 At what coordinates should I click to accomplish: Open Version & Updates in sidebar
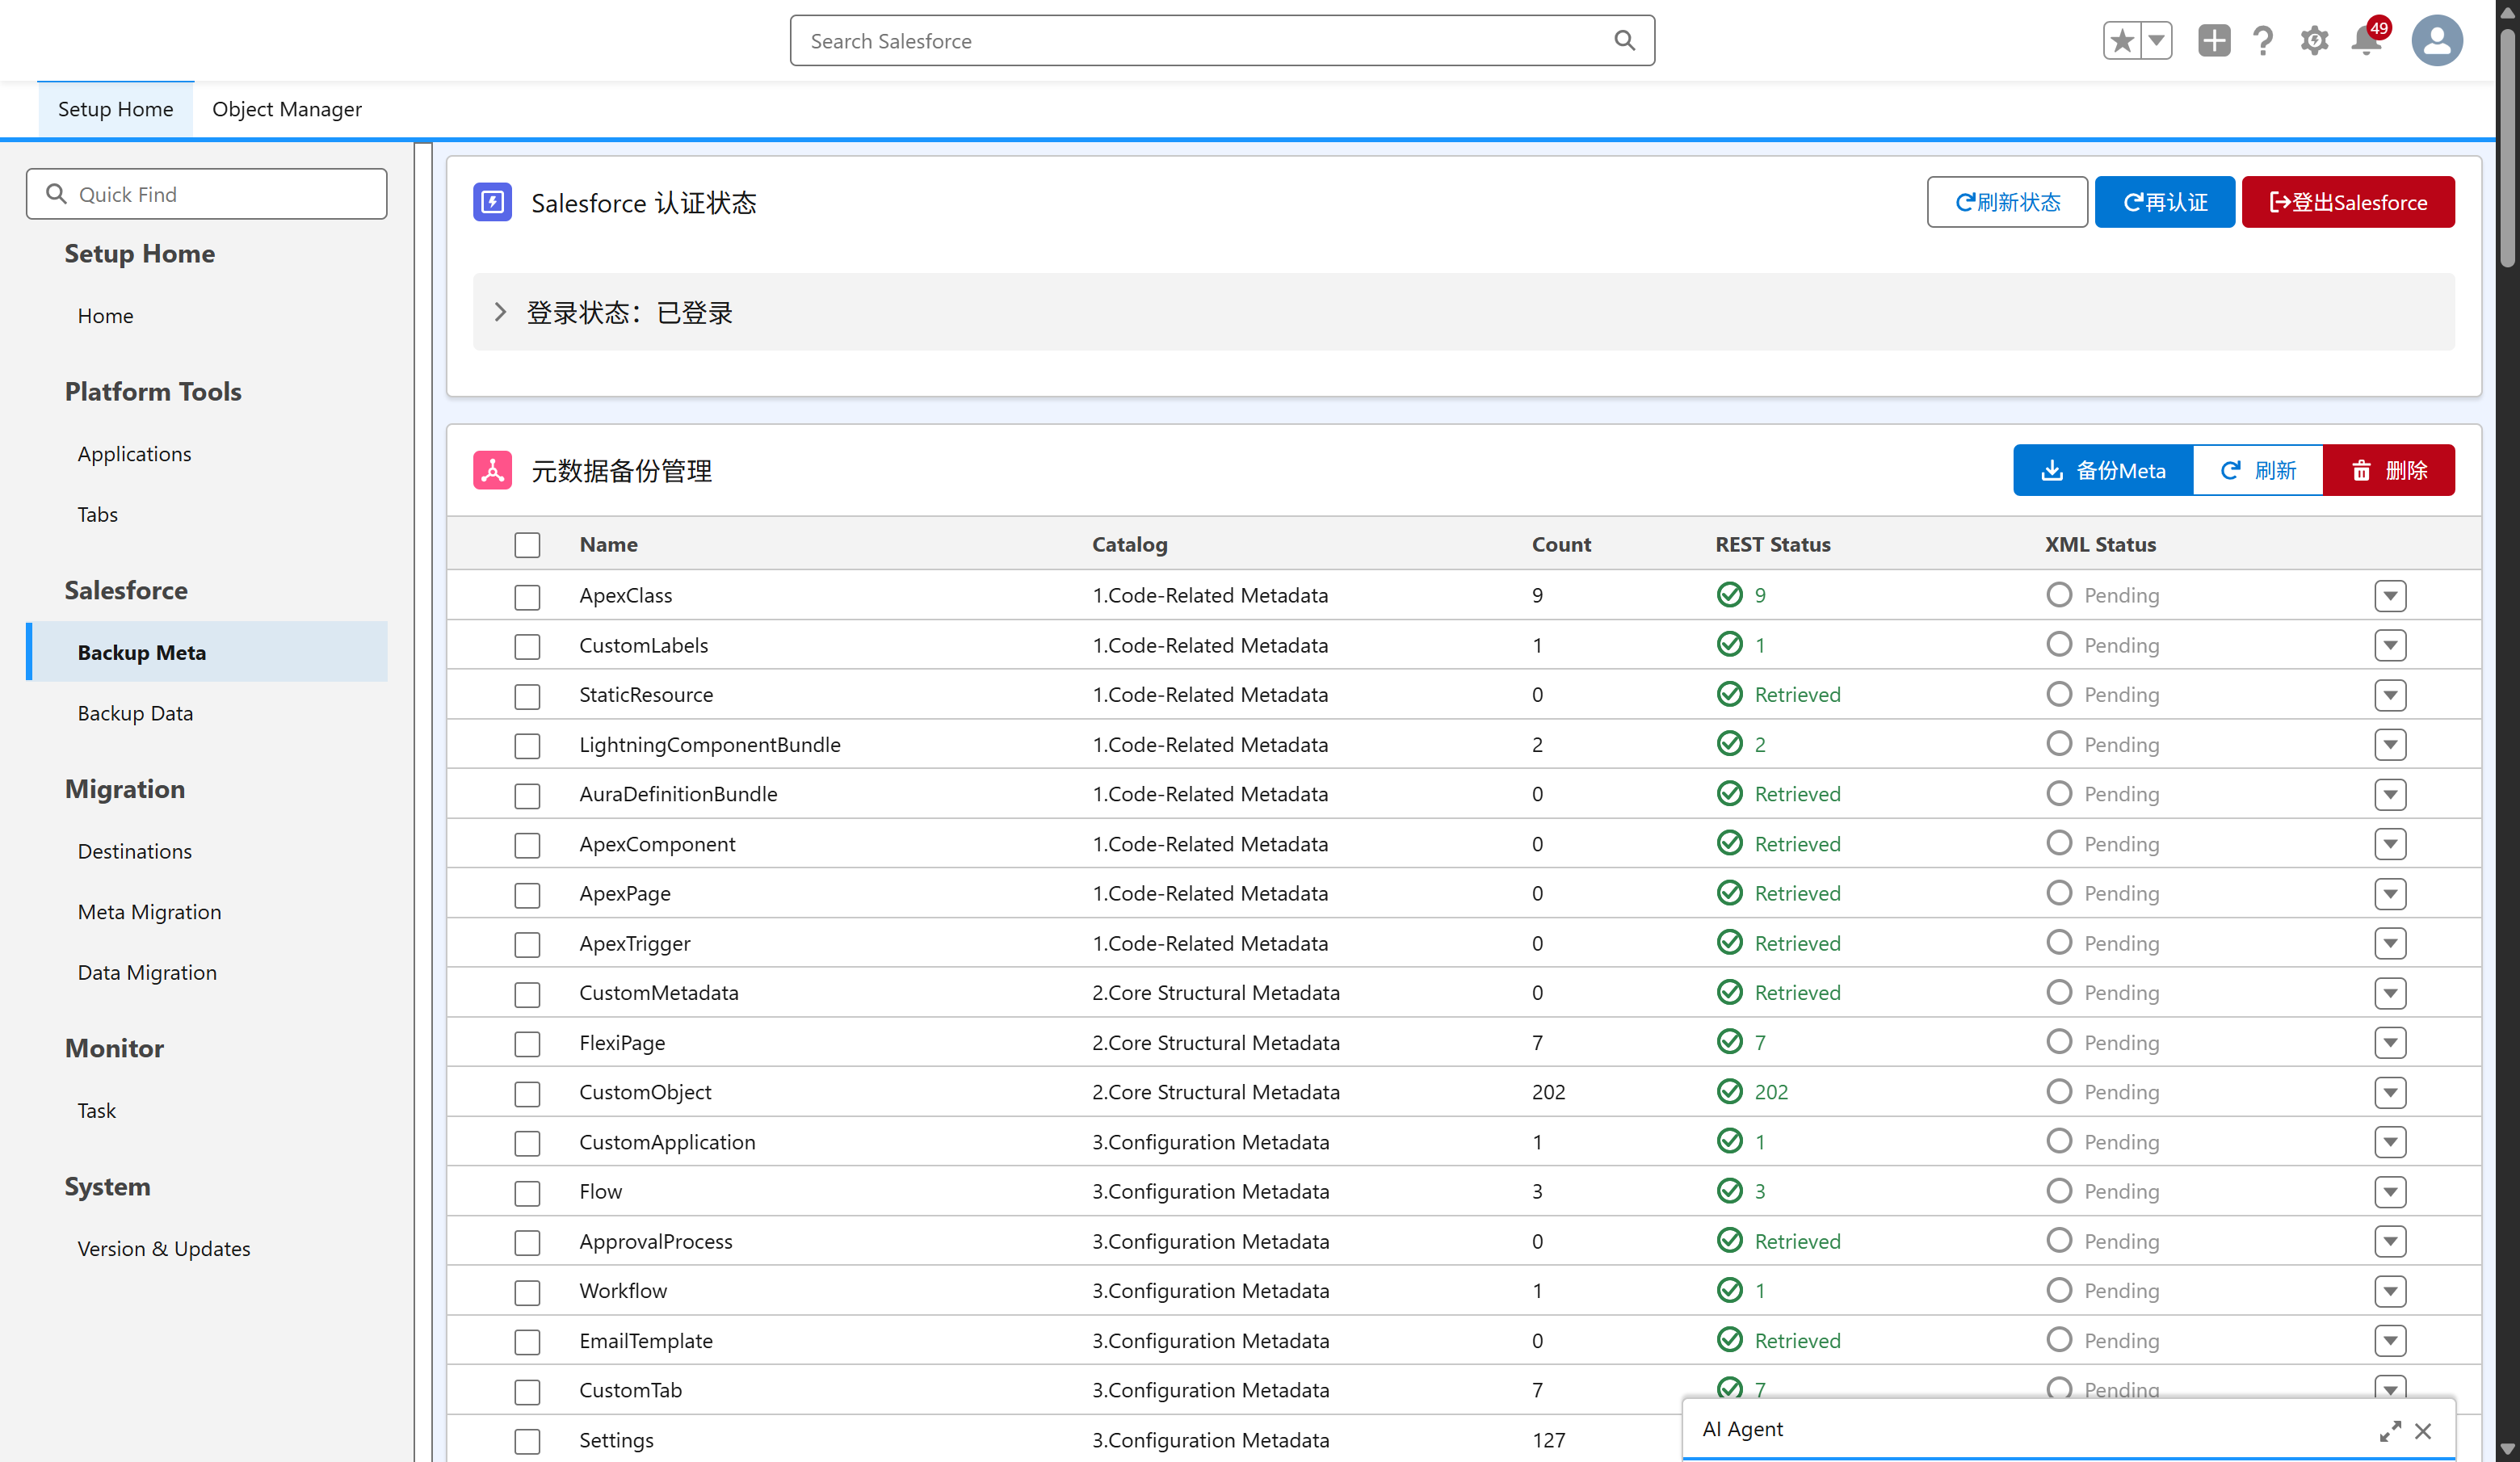(164, 1248)
